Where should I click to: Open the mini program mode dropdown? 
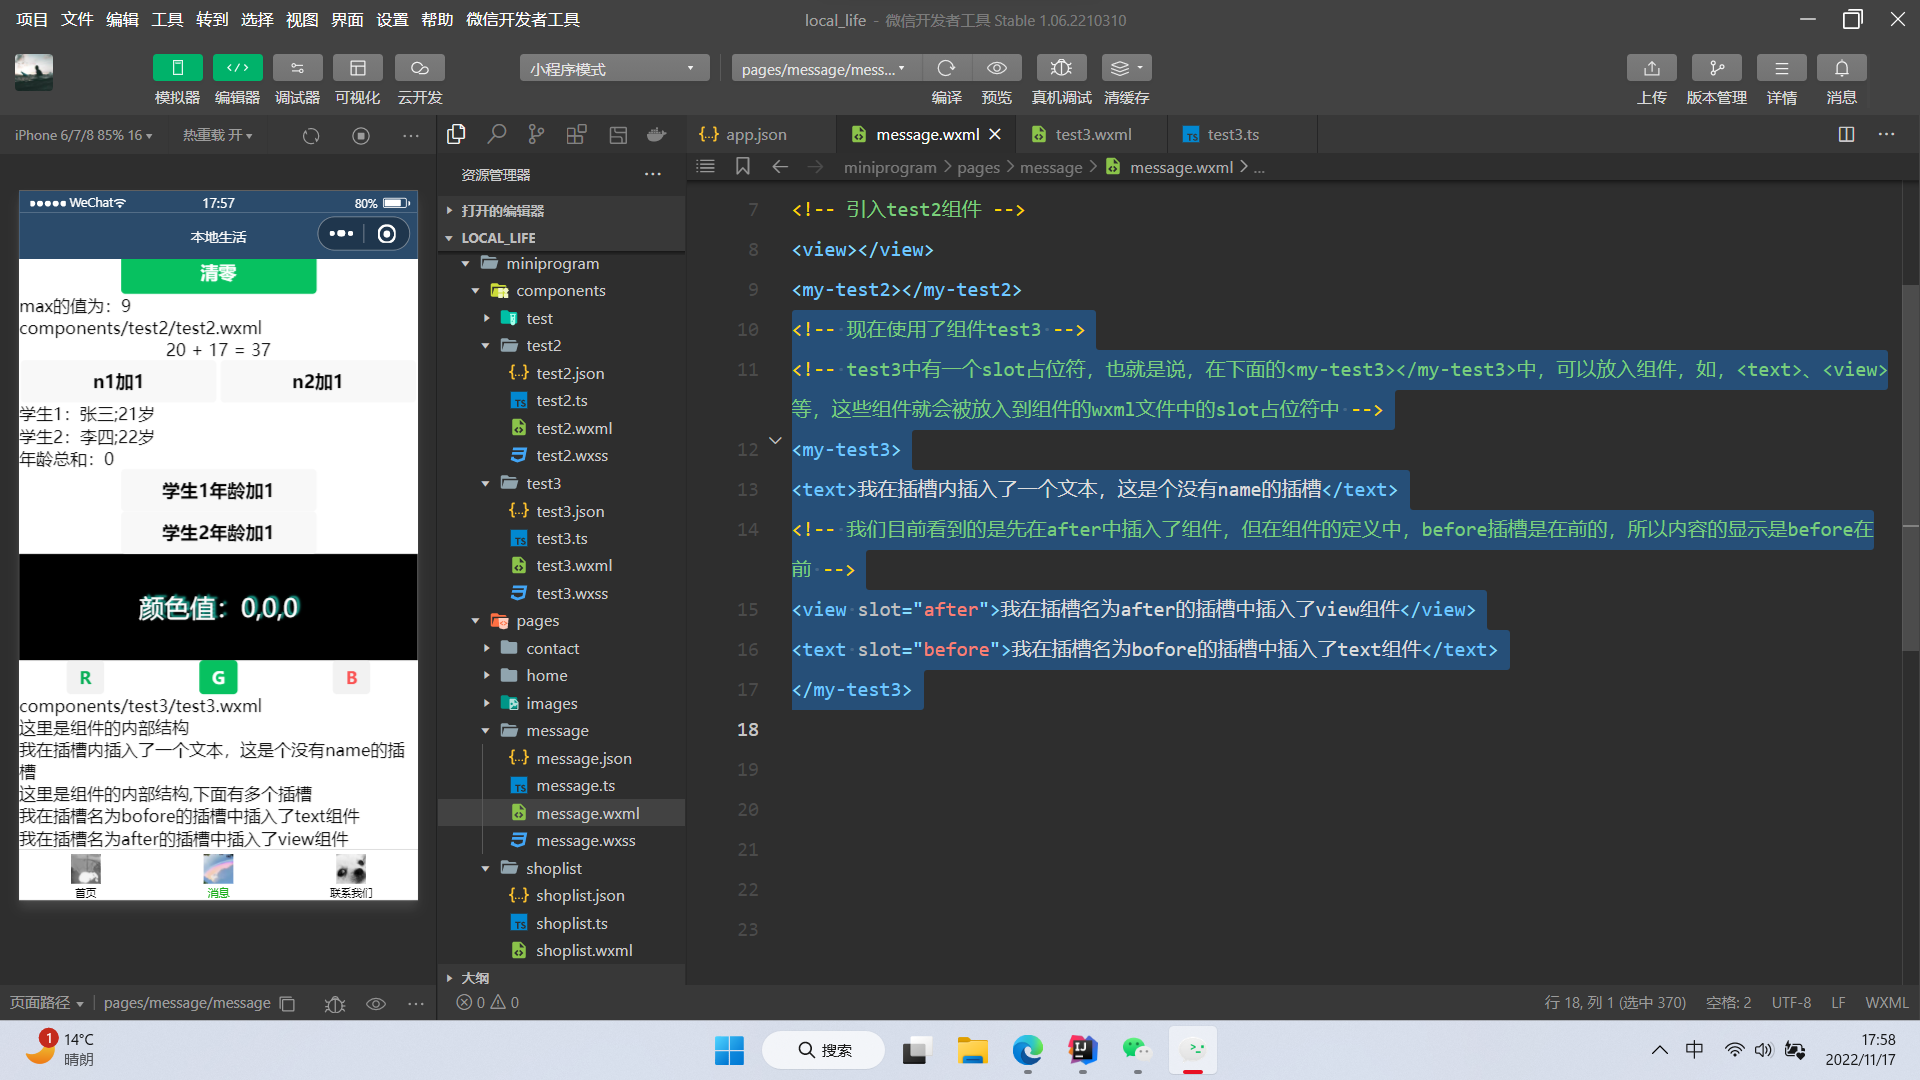(613, 68)
